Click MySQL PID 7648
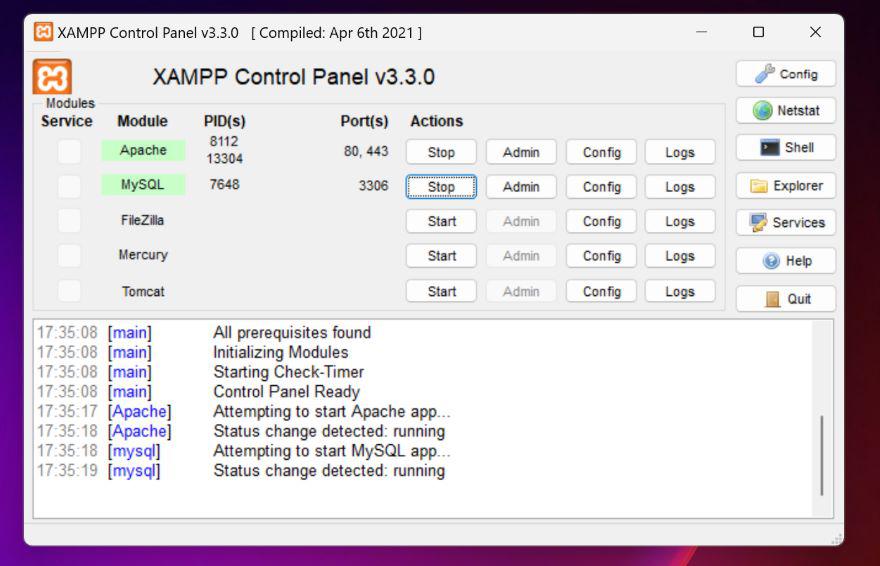The width and height of the screenshot is (880, 566). 224,185
